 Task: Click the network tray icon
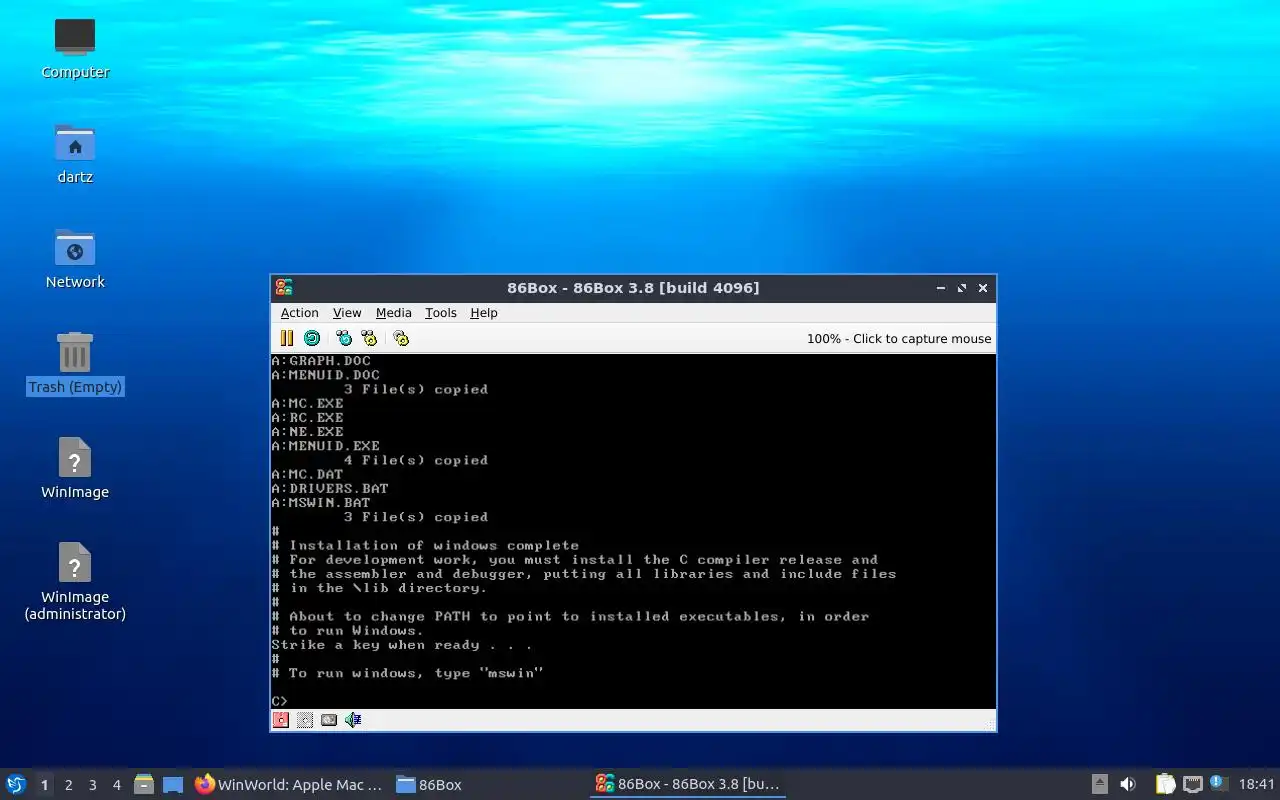1192,785
